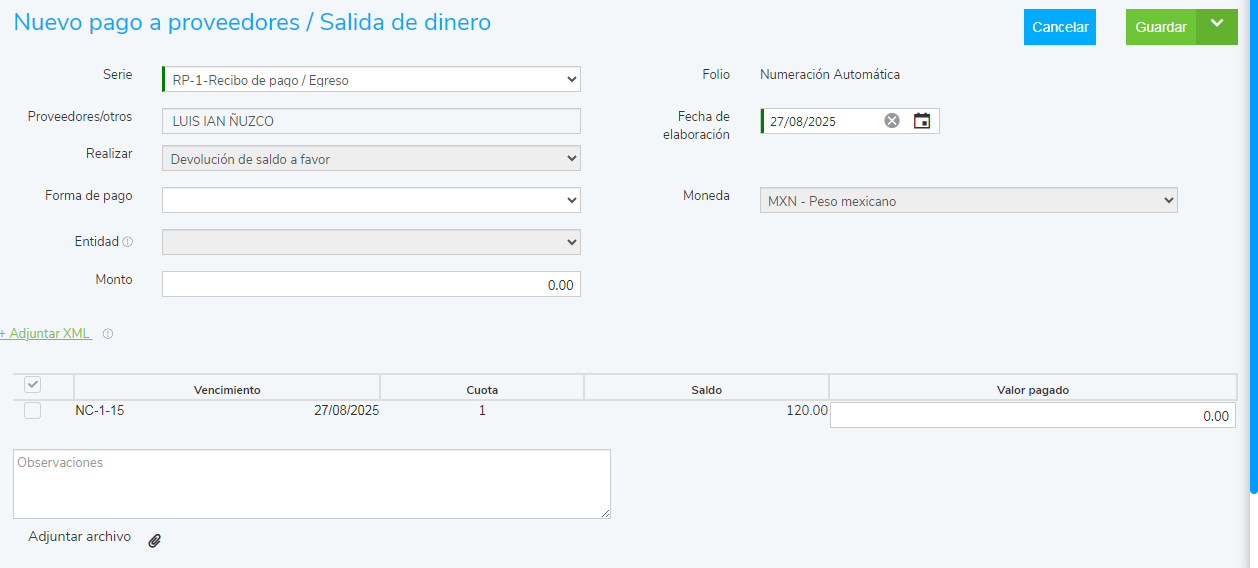Toggle the select-all checkbox in table header
1258x568 pixels.
(33, 385)
